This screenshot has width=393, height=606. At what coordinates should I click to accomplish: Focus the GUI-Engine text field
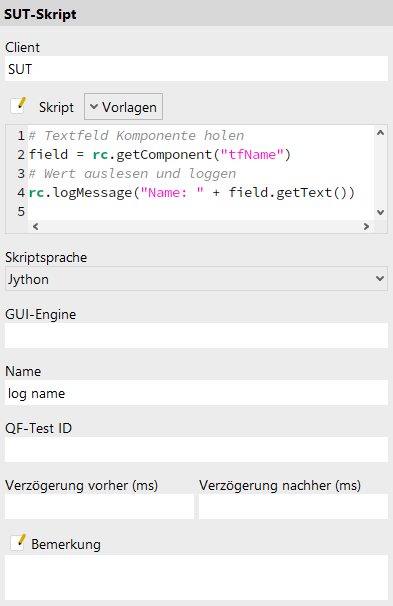point(196,335)
